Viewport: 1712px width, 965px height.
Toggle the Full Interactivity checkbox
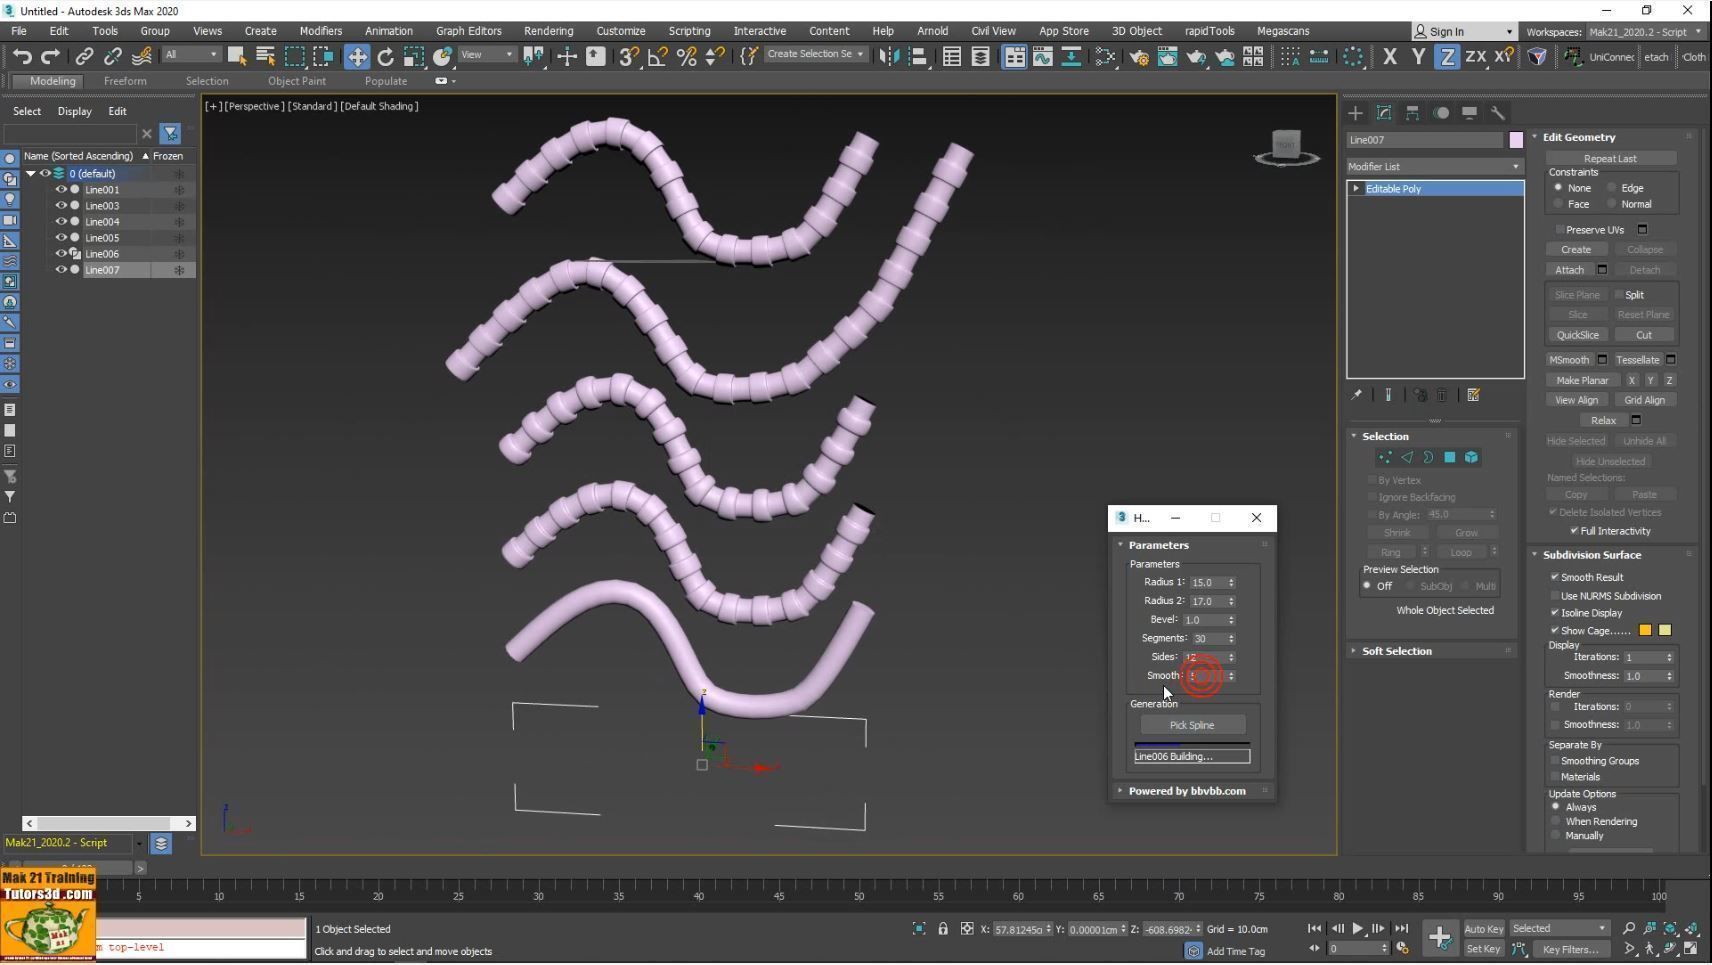[x=1574, y=531]
